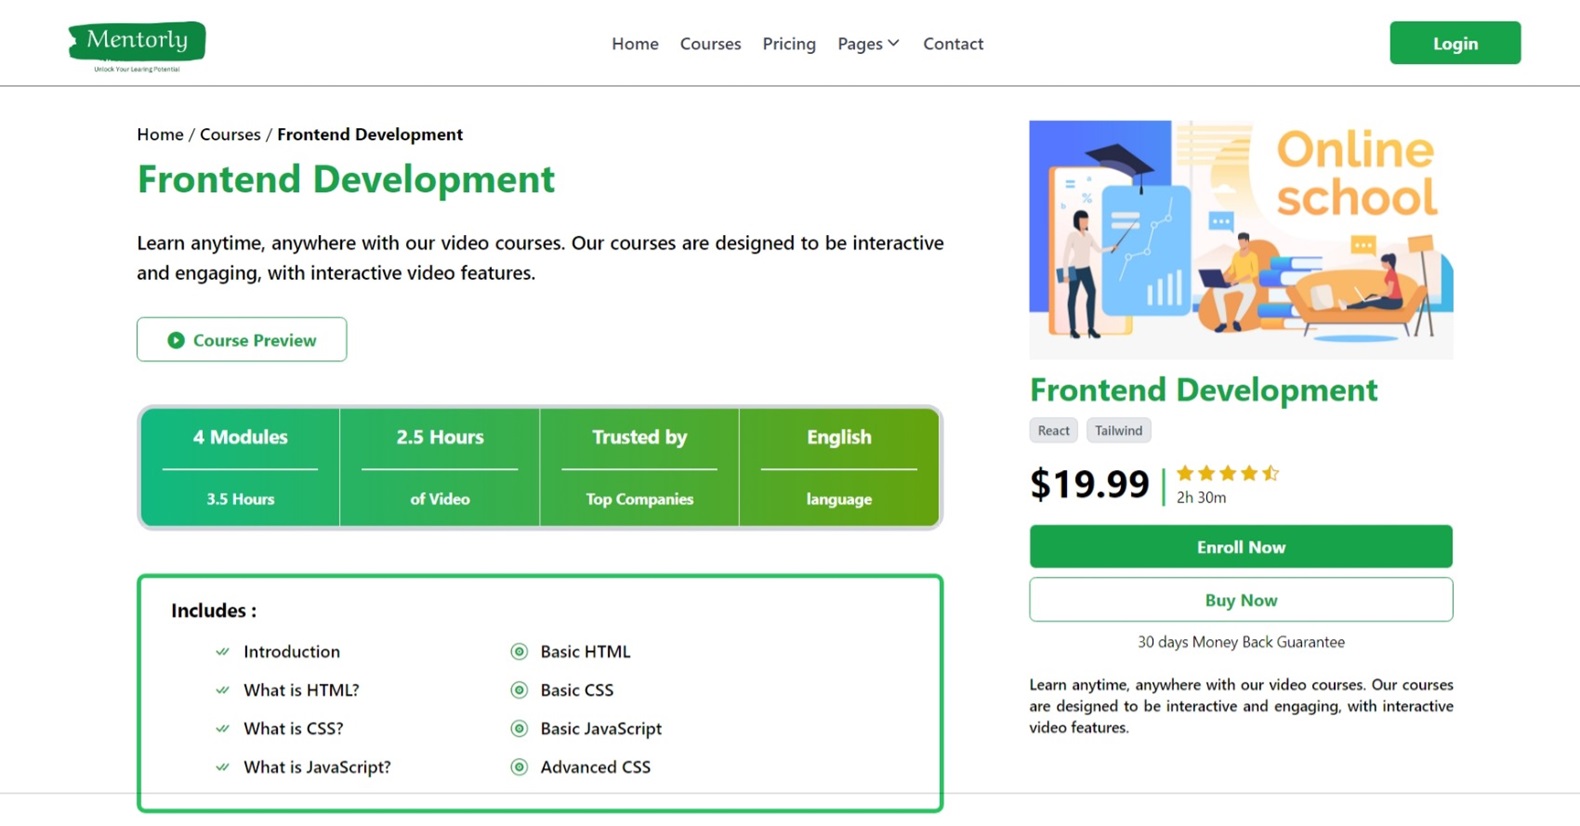Click the star rating icons
Viewport: 1580px width, 826px height.
coord(1227,473)
